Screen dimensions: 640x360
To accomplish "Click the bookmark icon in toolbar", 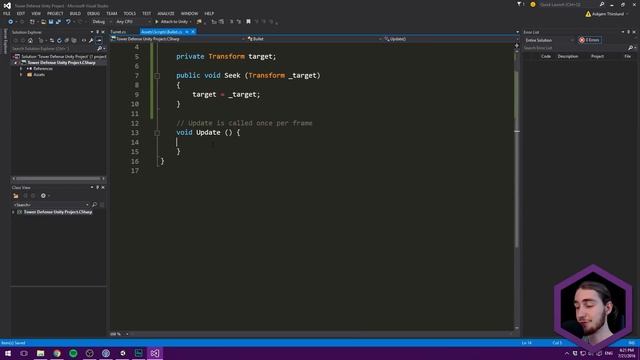I will 248,22.
